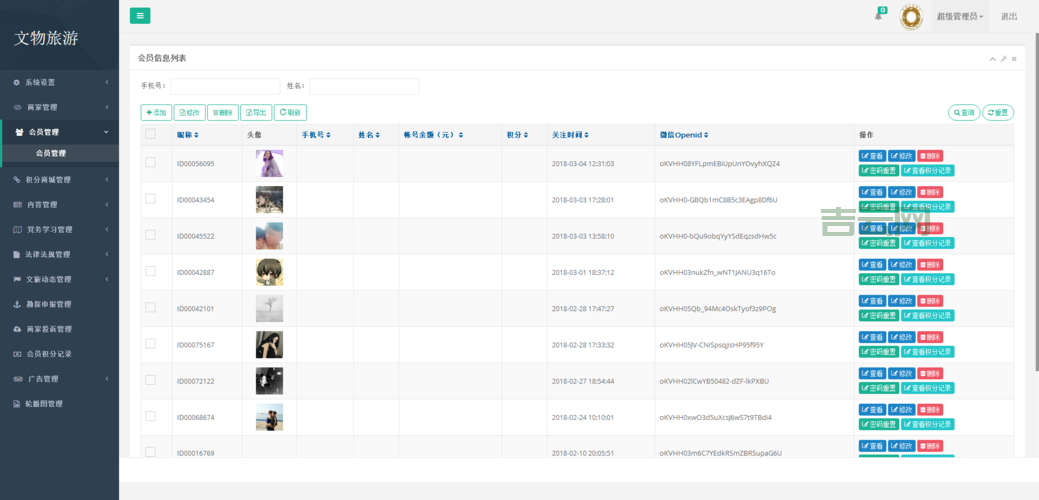Collapse the 会员信息列表 panel with the up chevron
This screenshot has height=500, width=1039.
click(992, 59)
